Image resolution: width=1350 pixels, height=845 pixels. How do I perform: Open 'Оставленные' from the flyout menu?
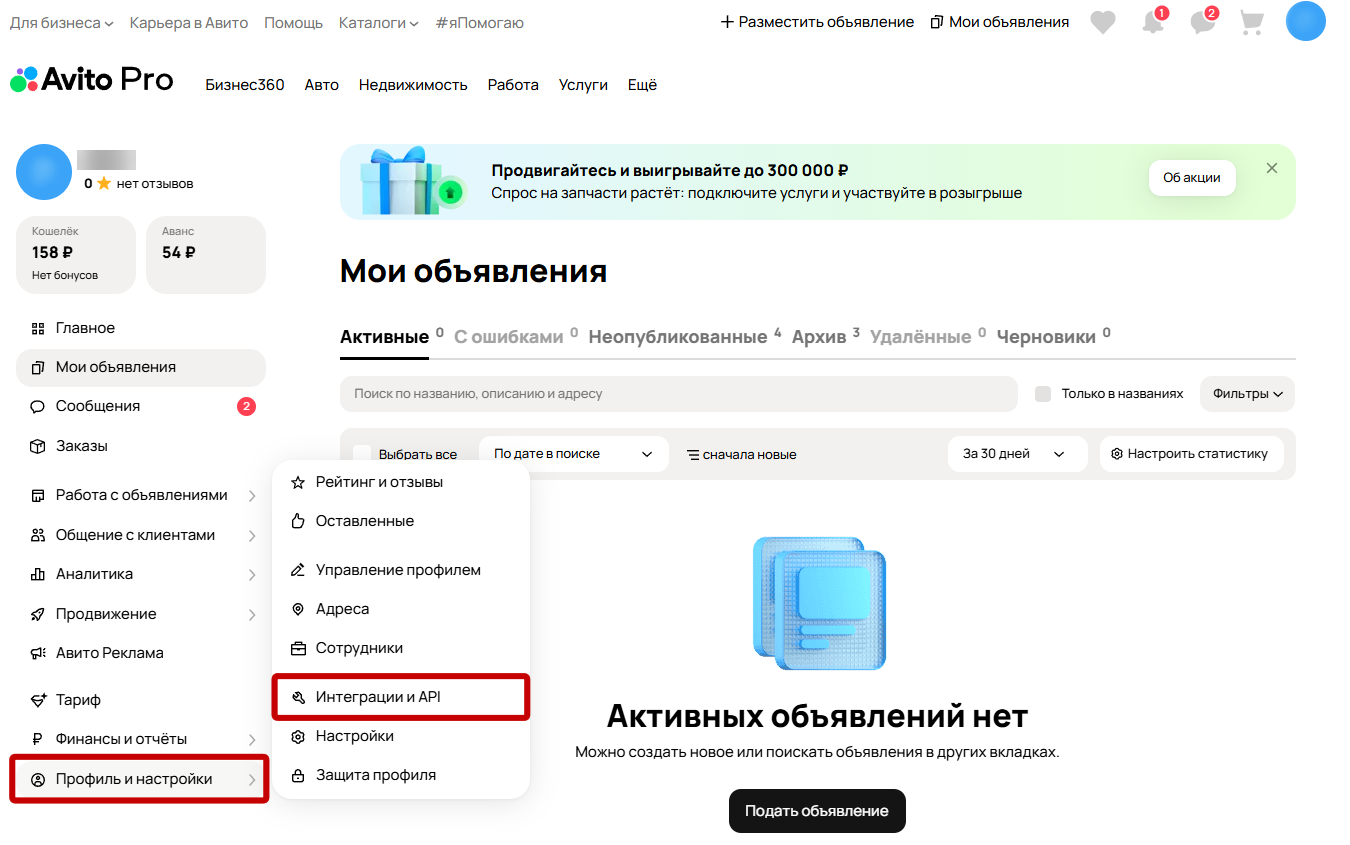[x=400, y=521]
